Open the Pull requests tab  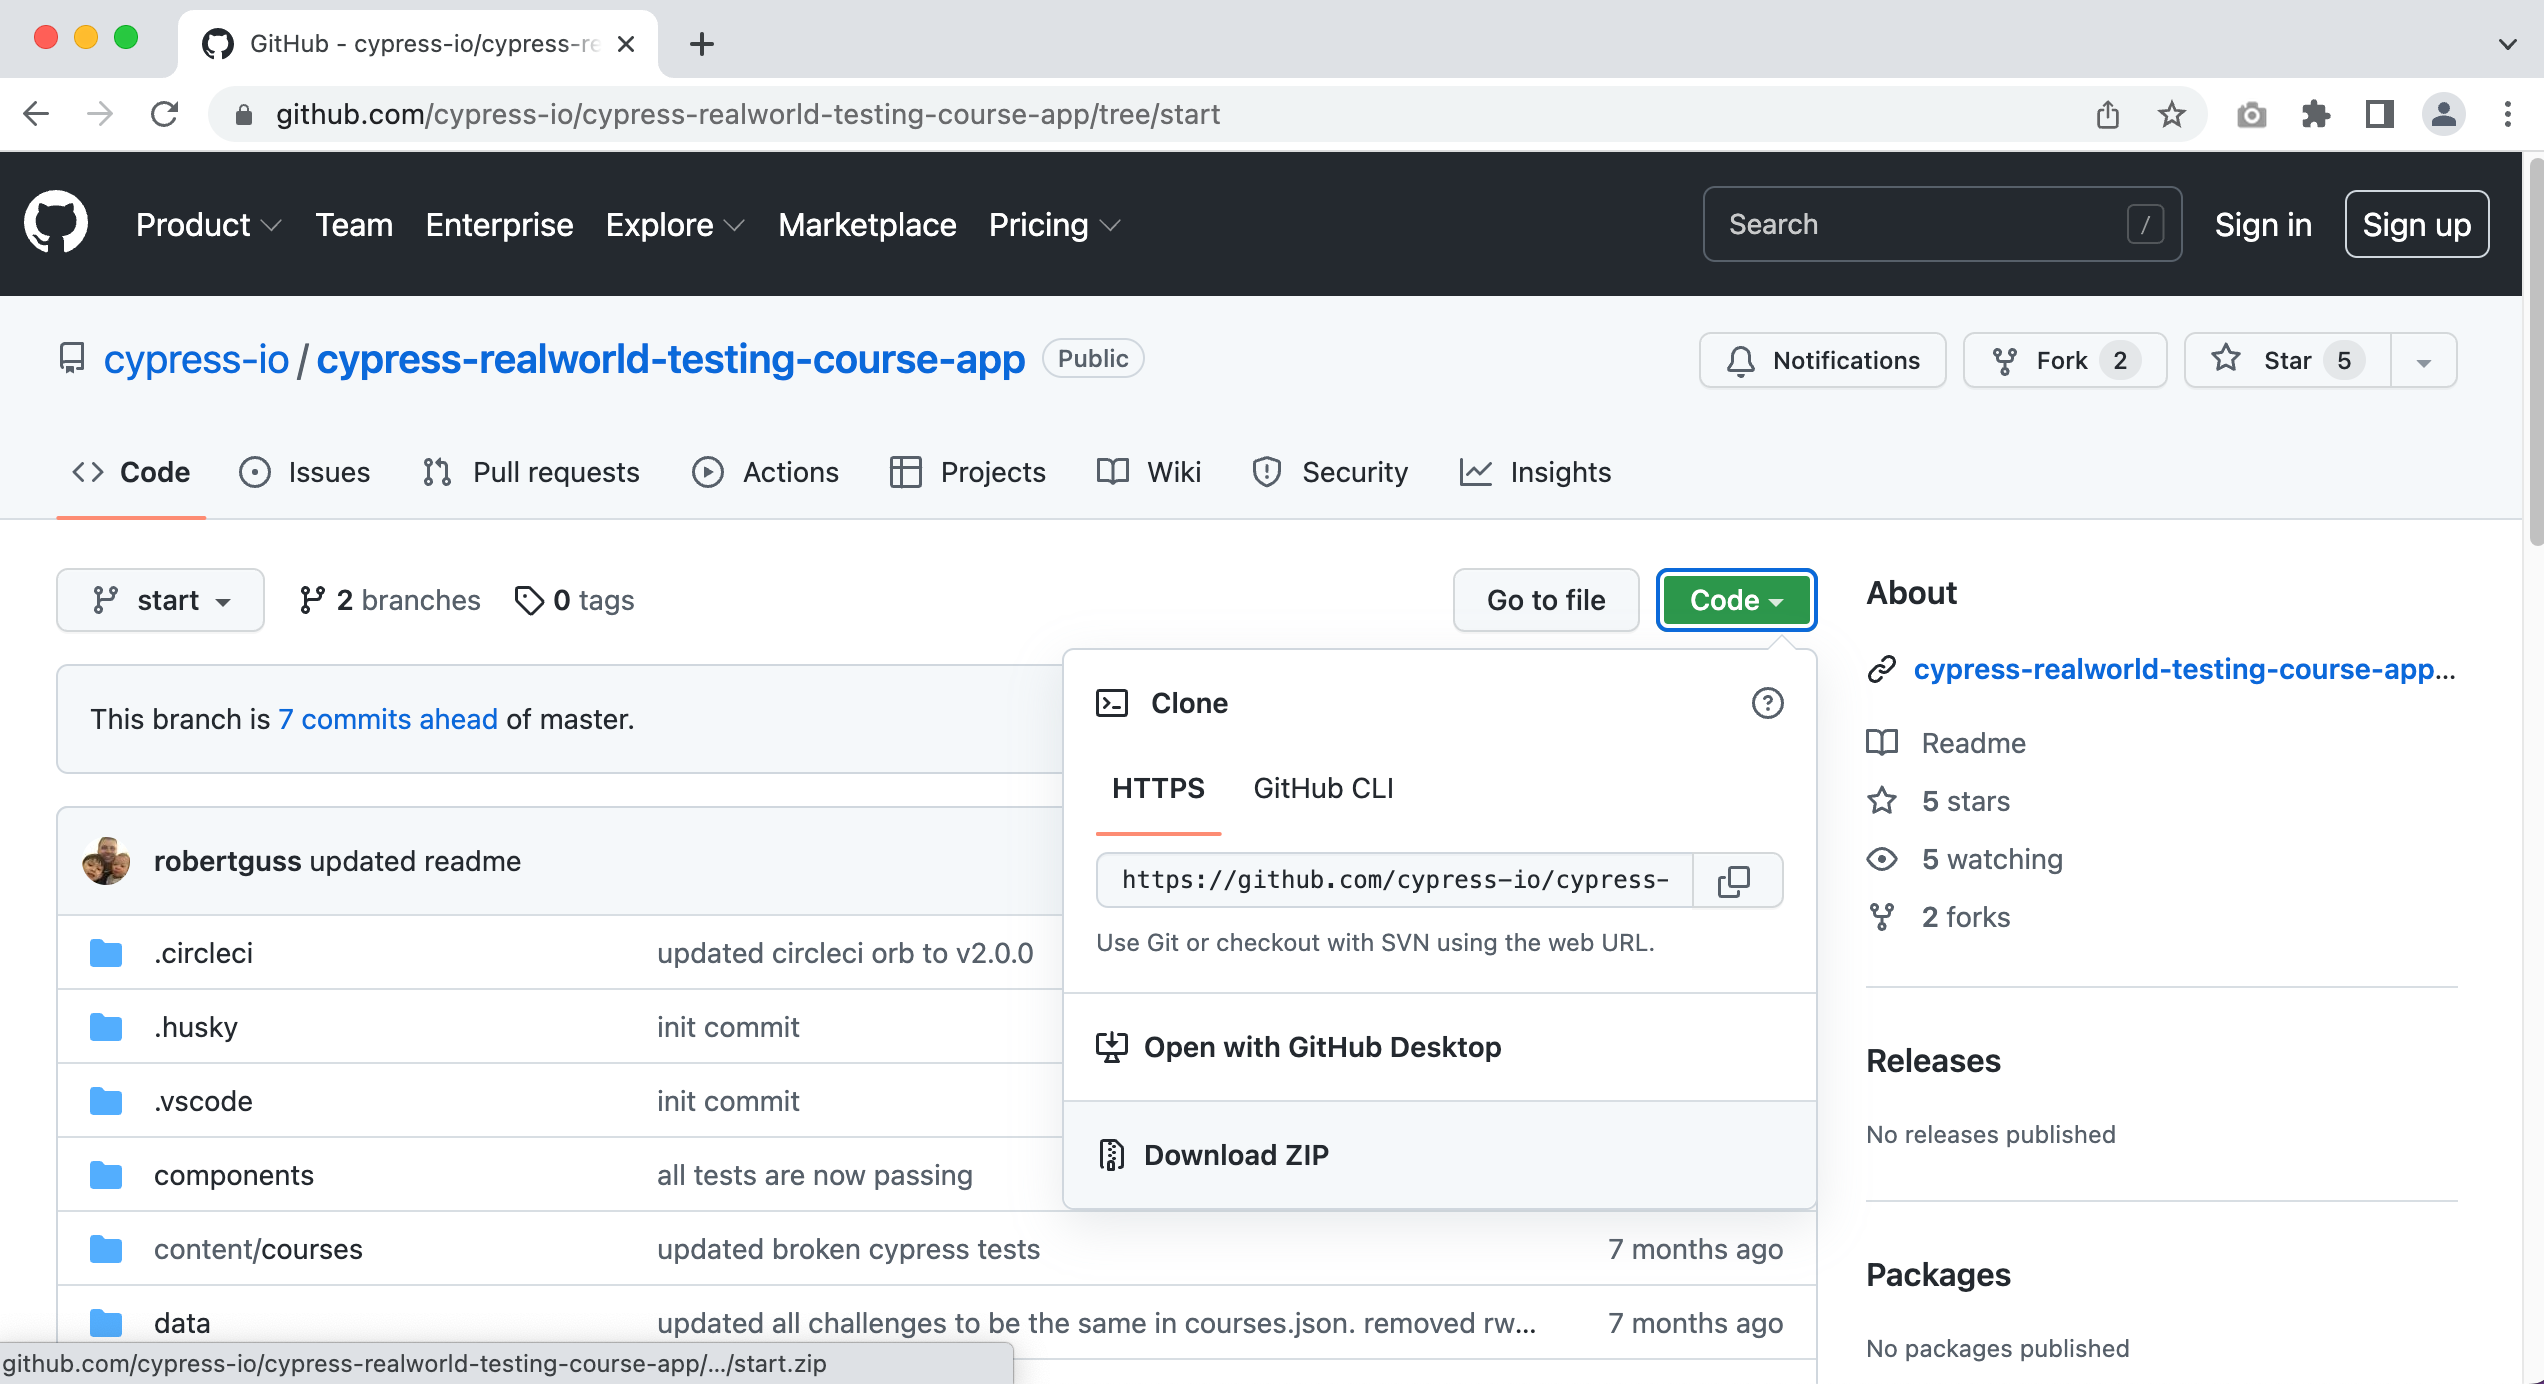click(x=531, y=472)
